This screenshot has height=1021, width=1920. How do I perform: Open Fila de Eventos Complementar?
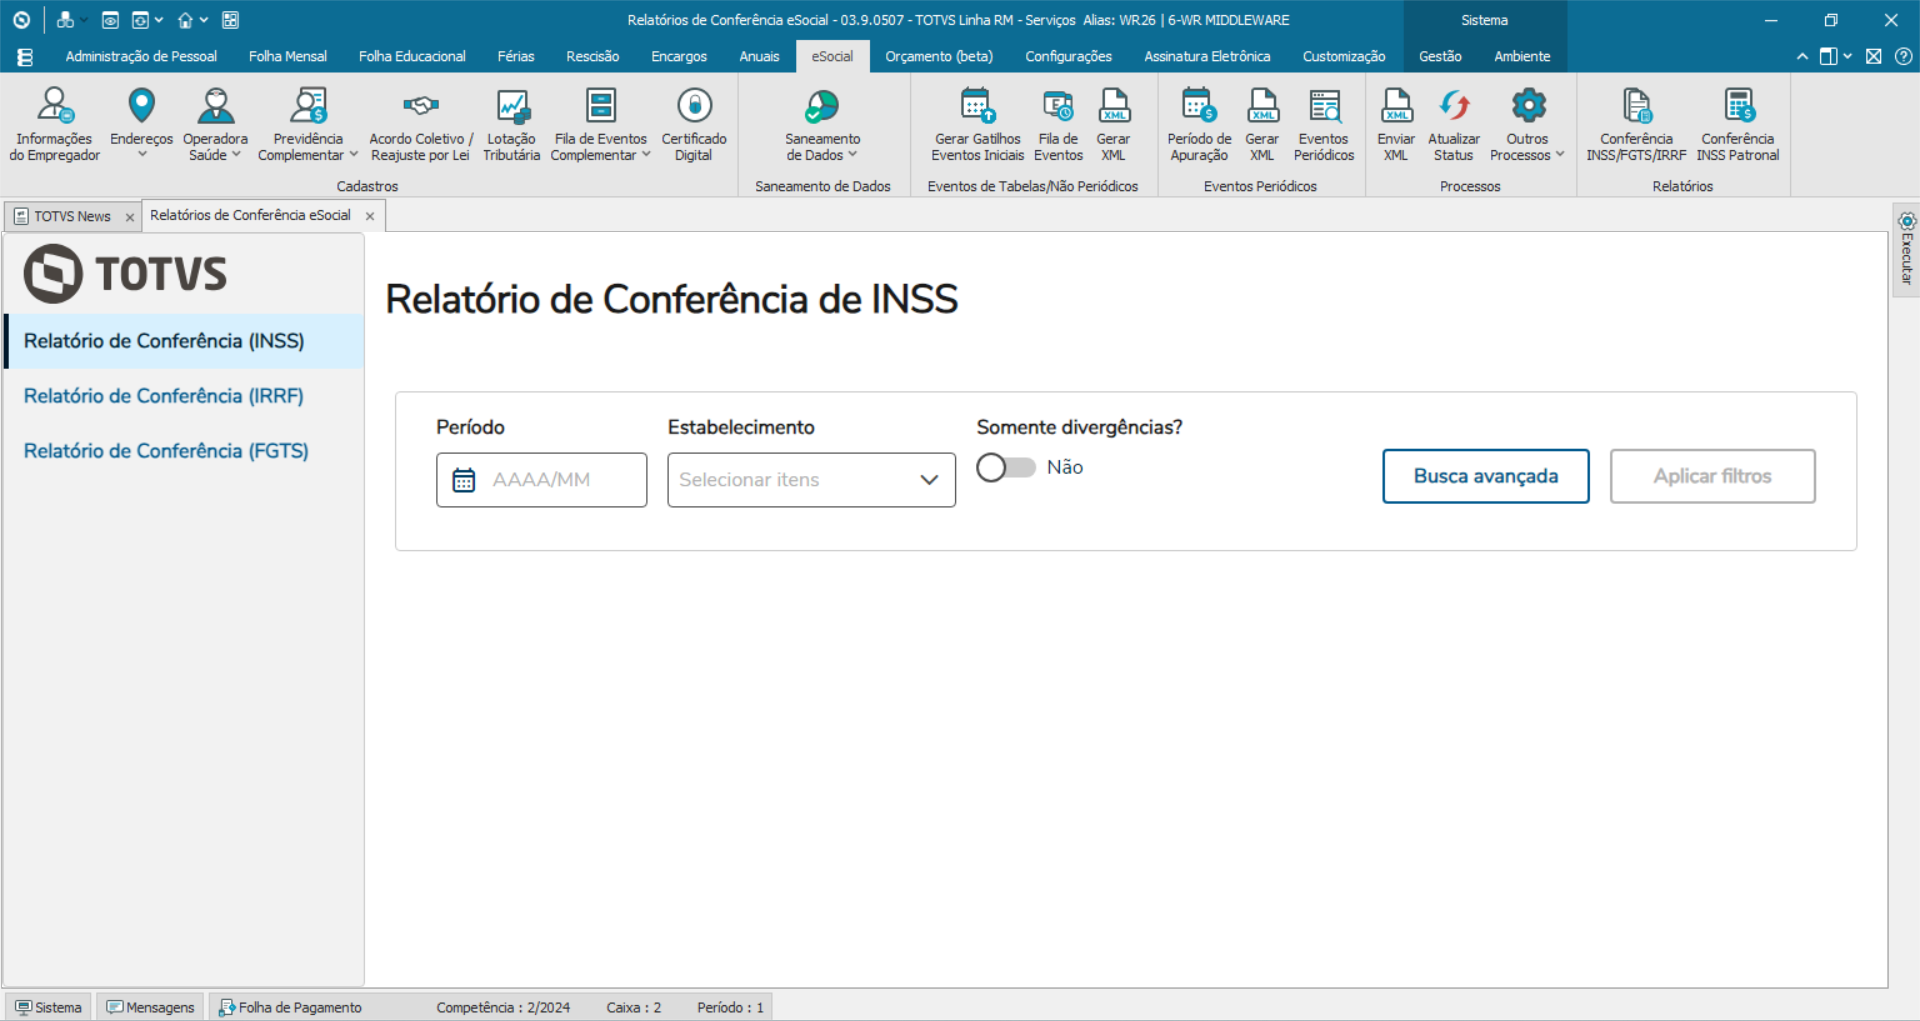[600, 124]
